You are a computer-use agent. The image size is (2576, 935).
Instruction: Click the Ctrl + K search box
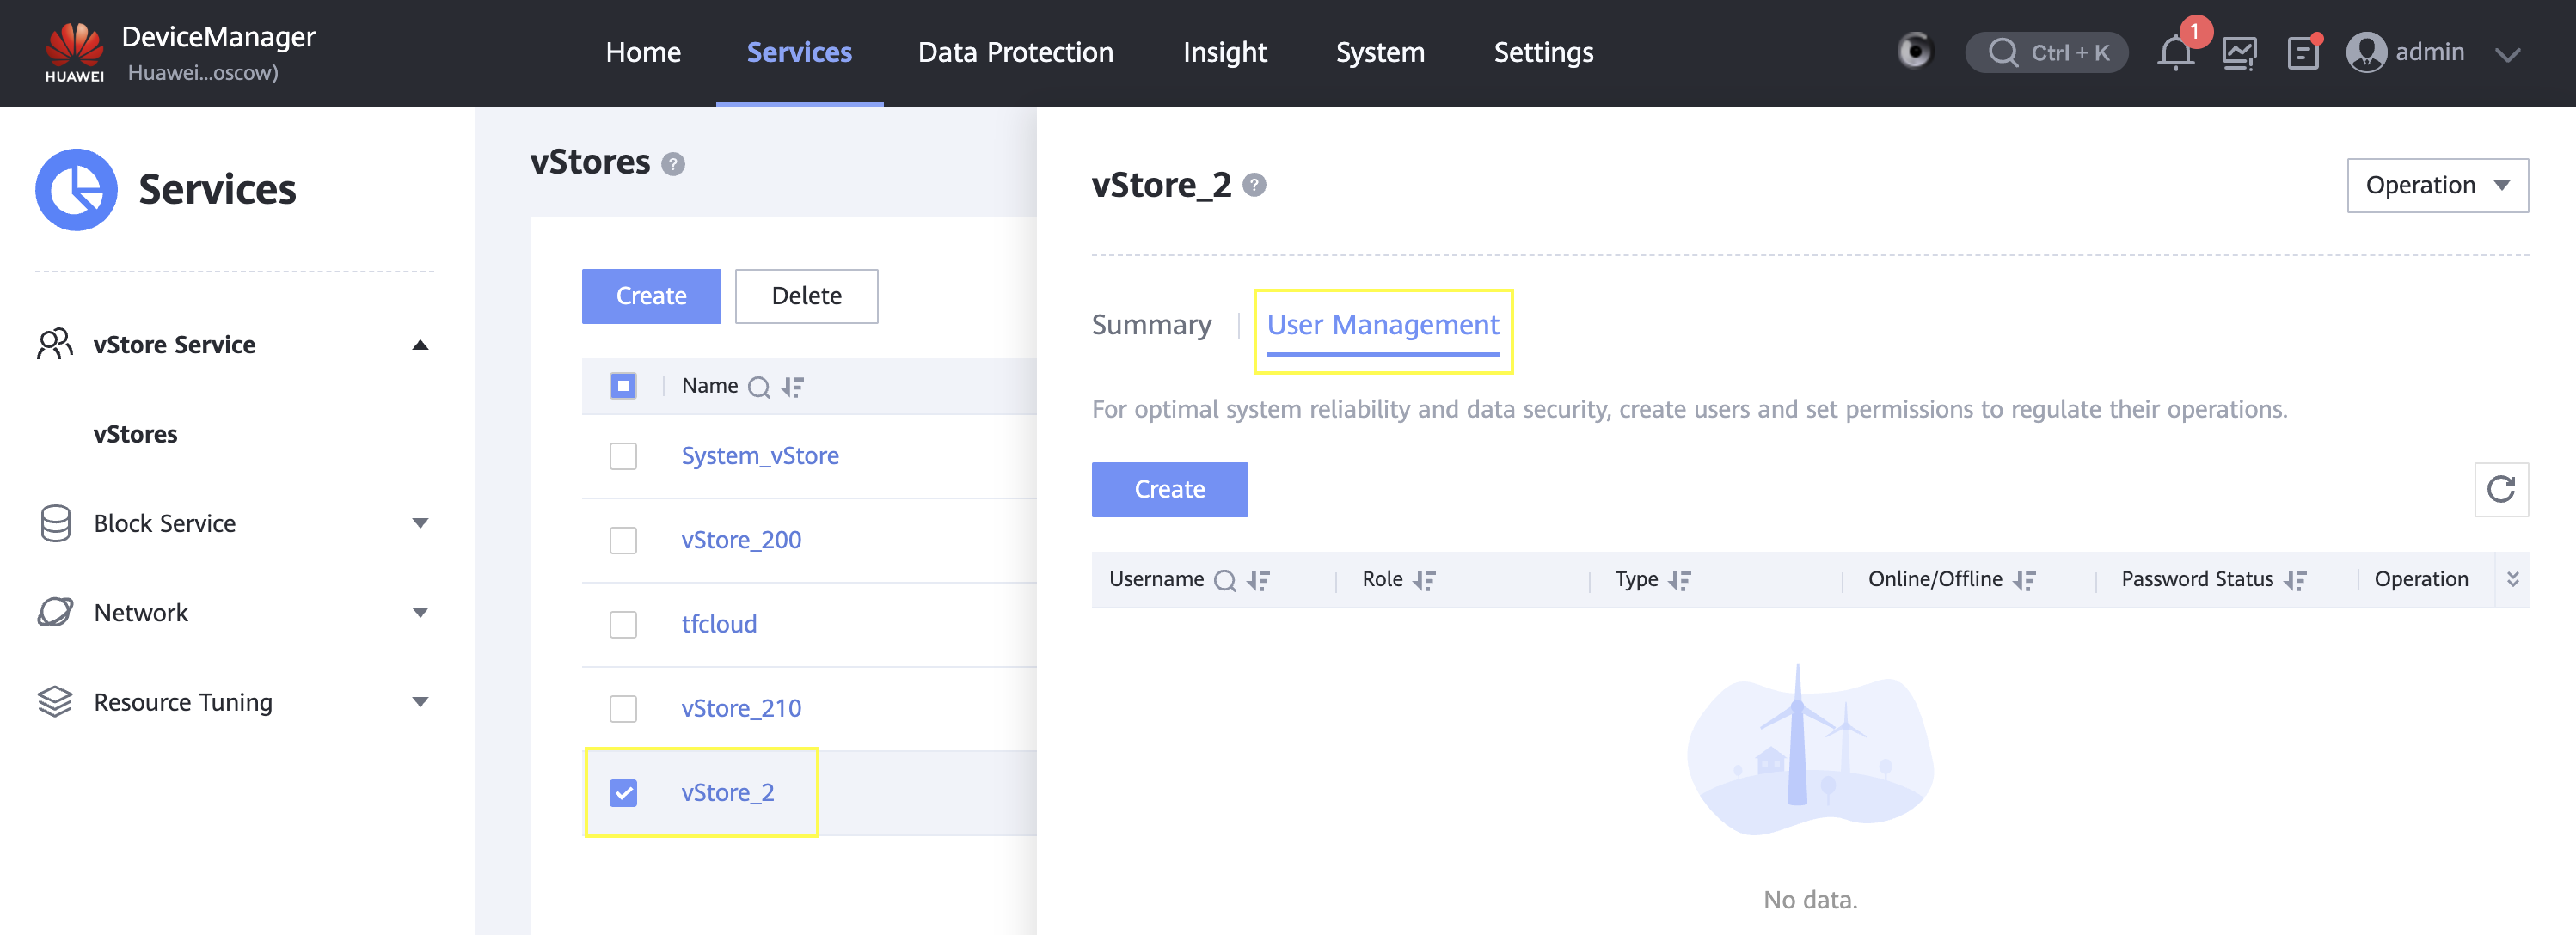[x=2046, y=52]
